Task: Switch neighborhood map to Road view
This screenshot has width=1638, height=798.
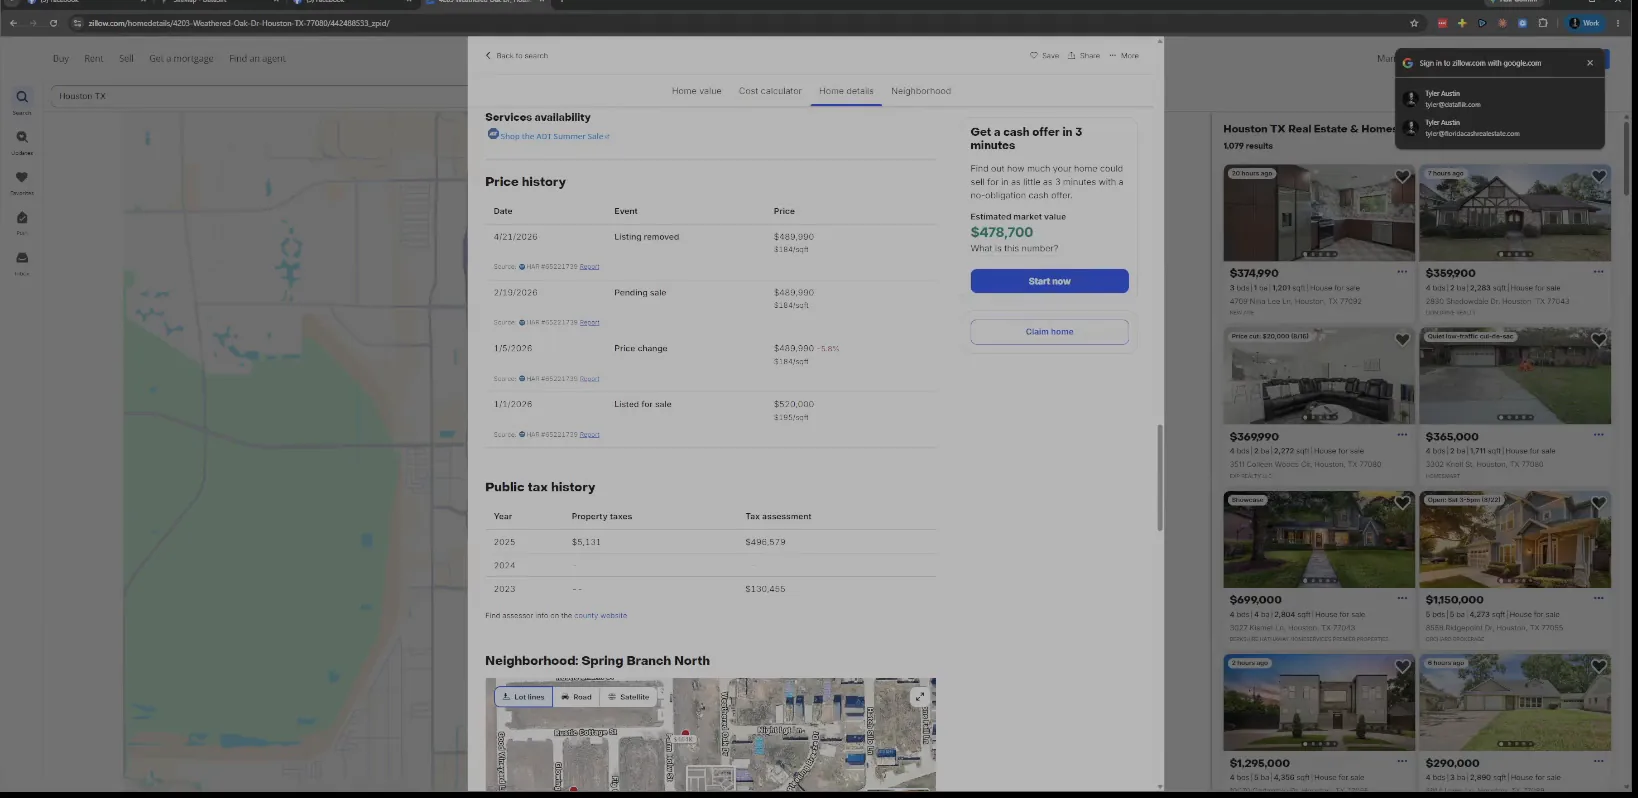Action: pos(576,697)
